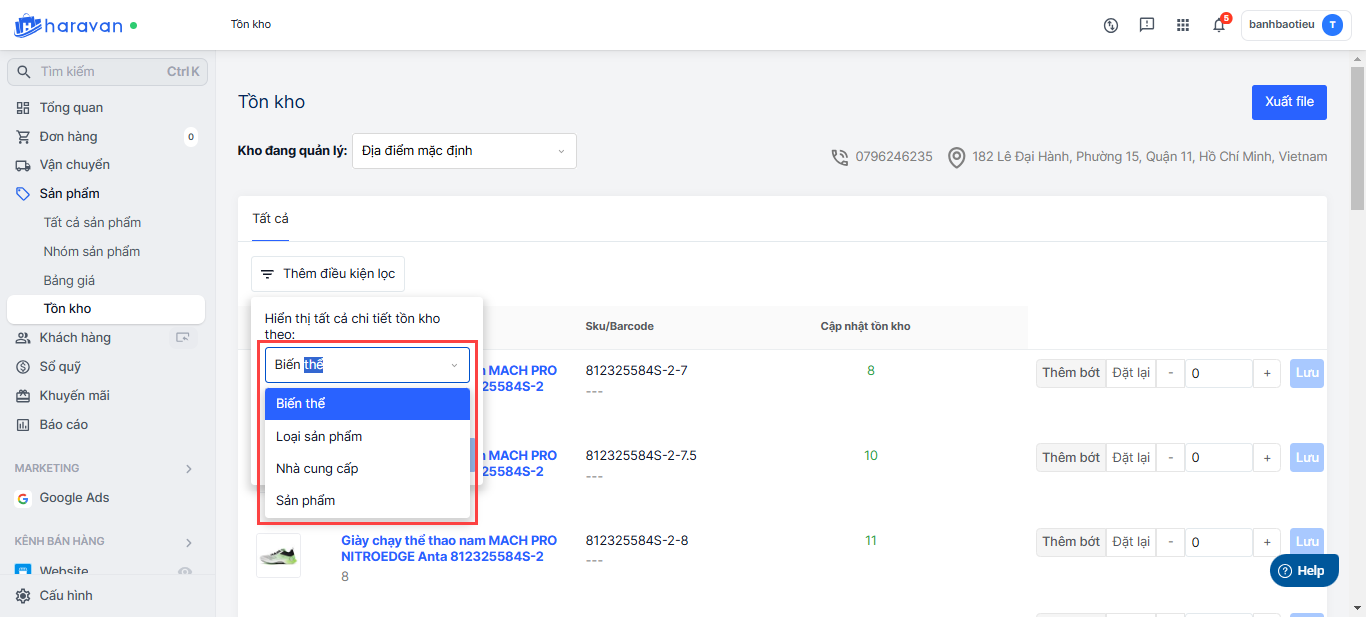This screenshot has height=617, width=1366.
Task: Open Tất cả sản phẩm in sidebar
Action: click(x=92, y=223)
